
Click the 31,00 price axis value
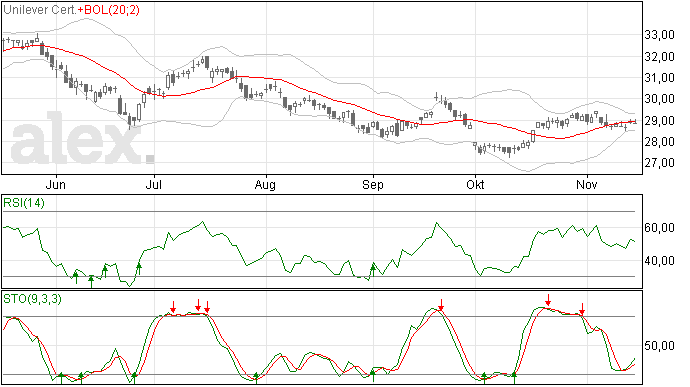[x=660, y=78]
